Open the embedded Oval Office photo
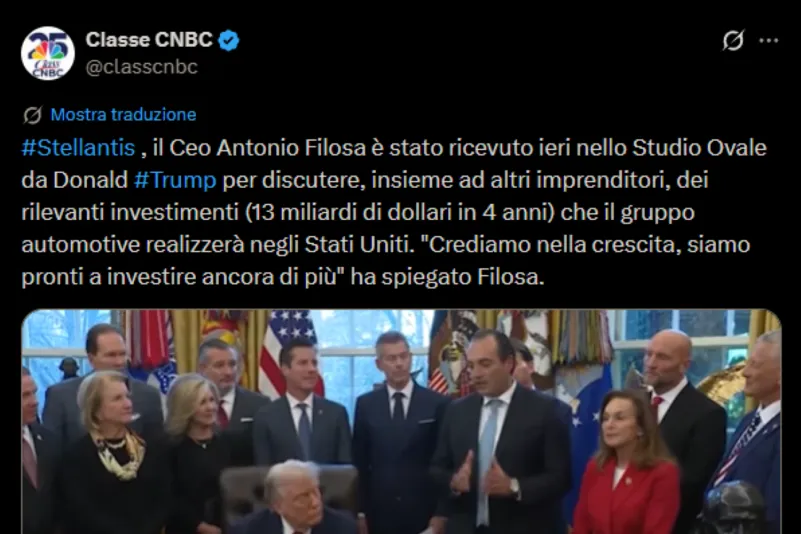 (x=401, y=422)
